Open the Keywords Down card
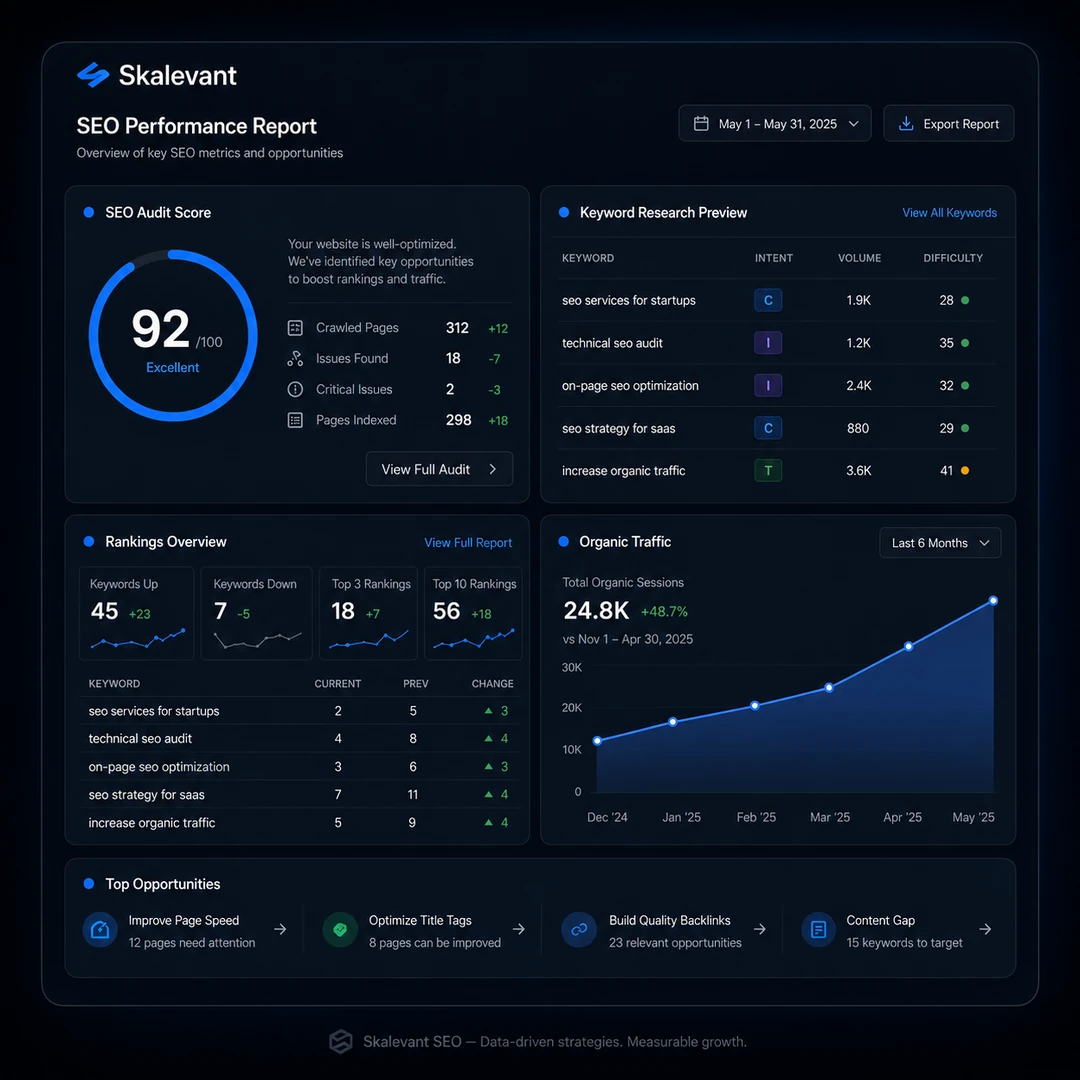This screenshot has width=1080, height=1080. [x=256, y=614]
